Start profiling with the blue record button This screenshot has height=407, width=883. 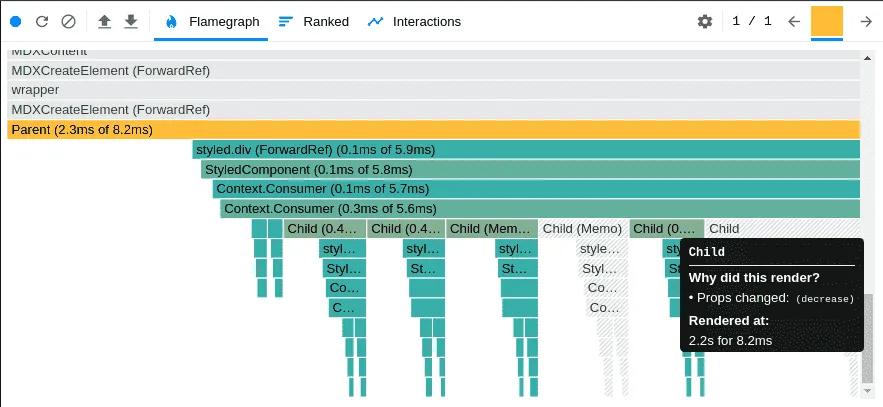[x=16, y=21]
